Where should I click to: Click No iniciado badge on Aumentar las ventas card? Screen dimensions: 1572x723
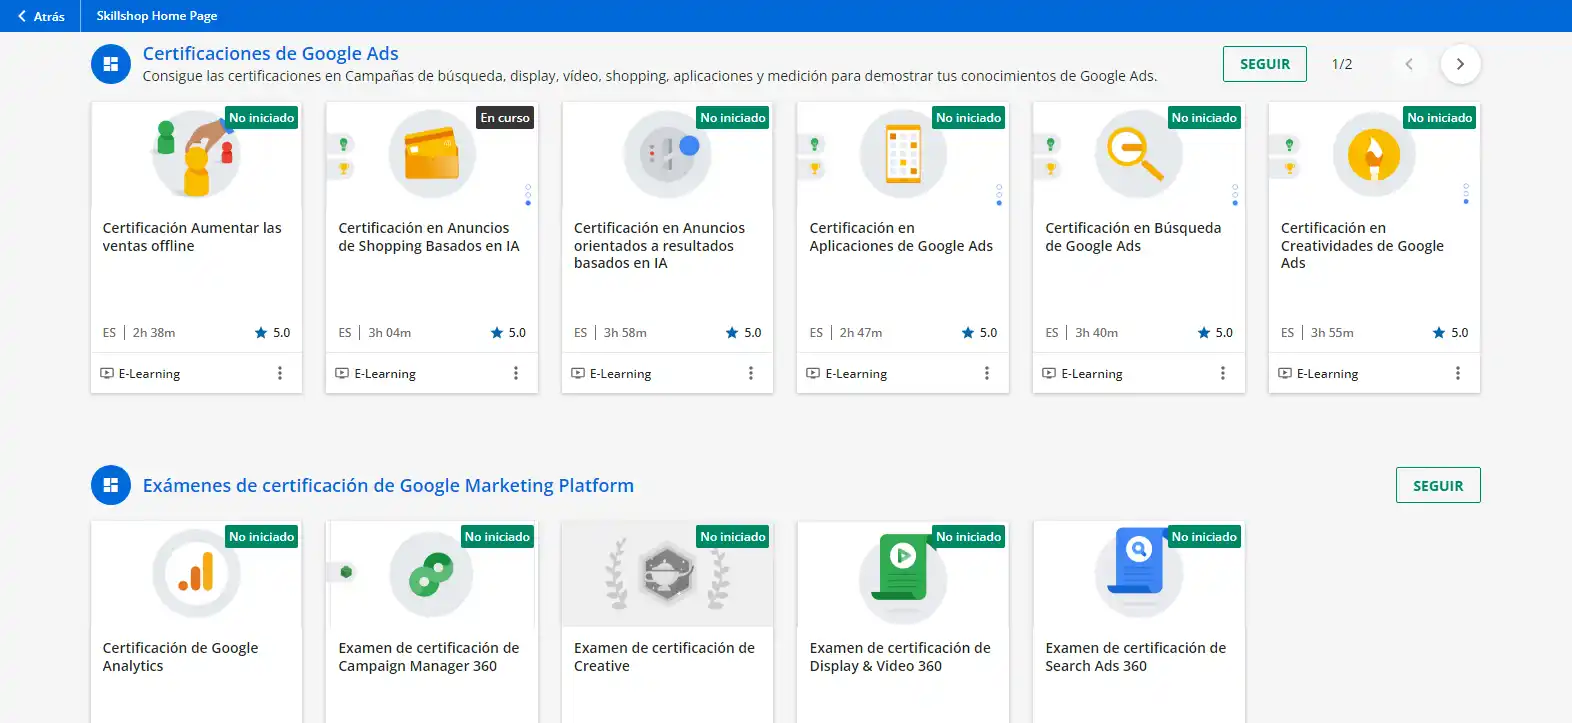pyautogui.click(x=262, y=118)
